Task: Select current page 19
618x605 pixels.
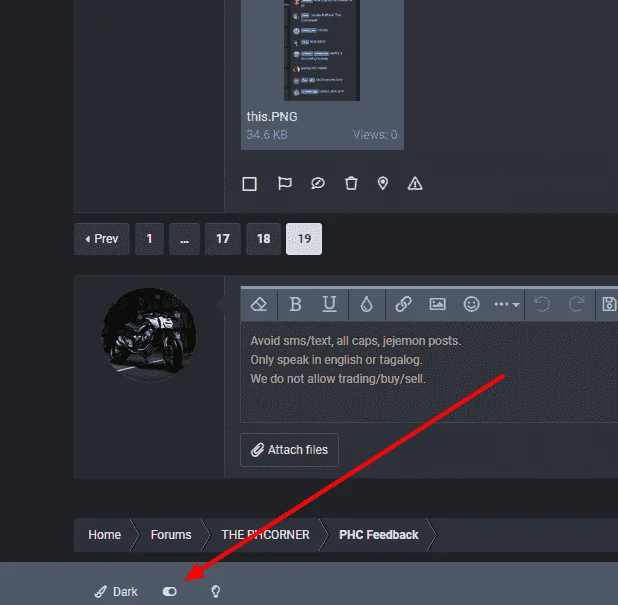Action: (x=304, y=239)
